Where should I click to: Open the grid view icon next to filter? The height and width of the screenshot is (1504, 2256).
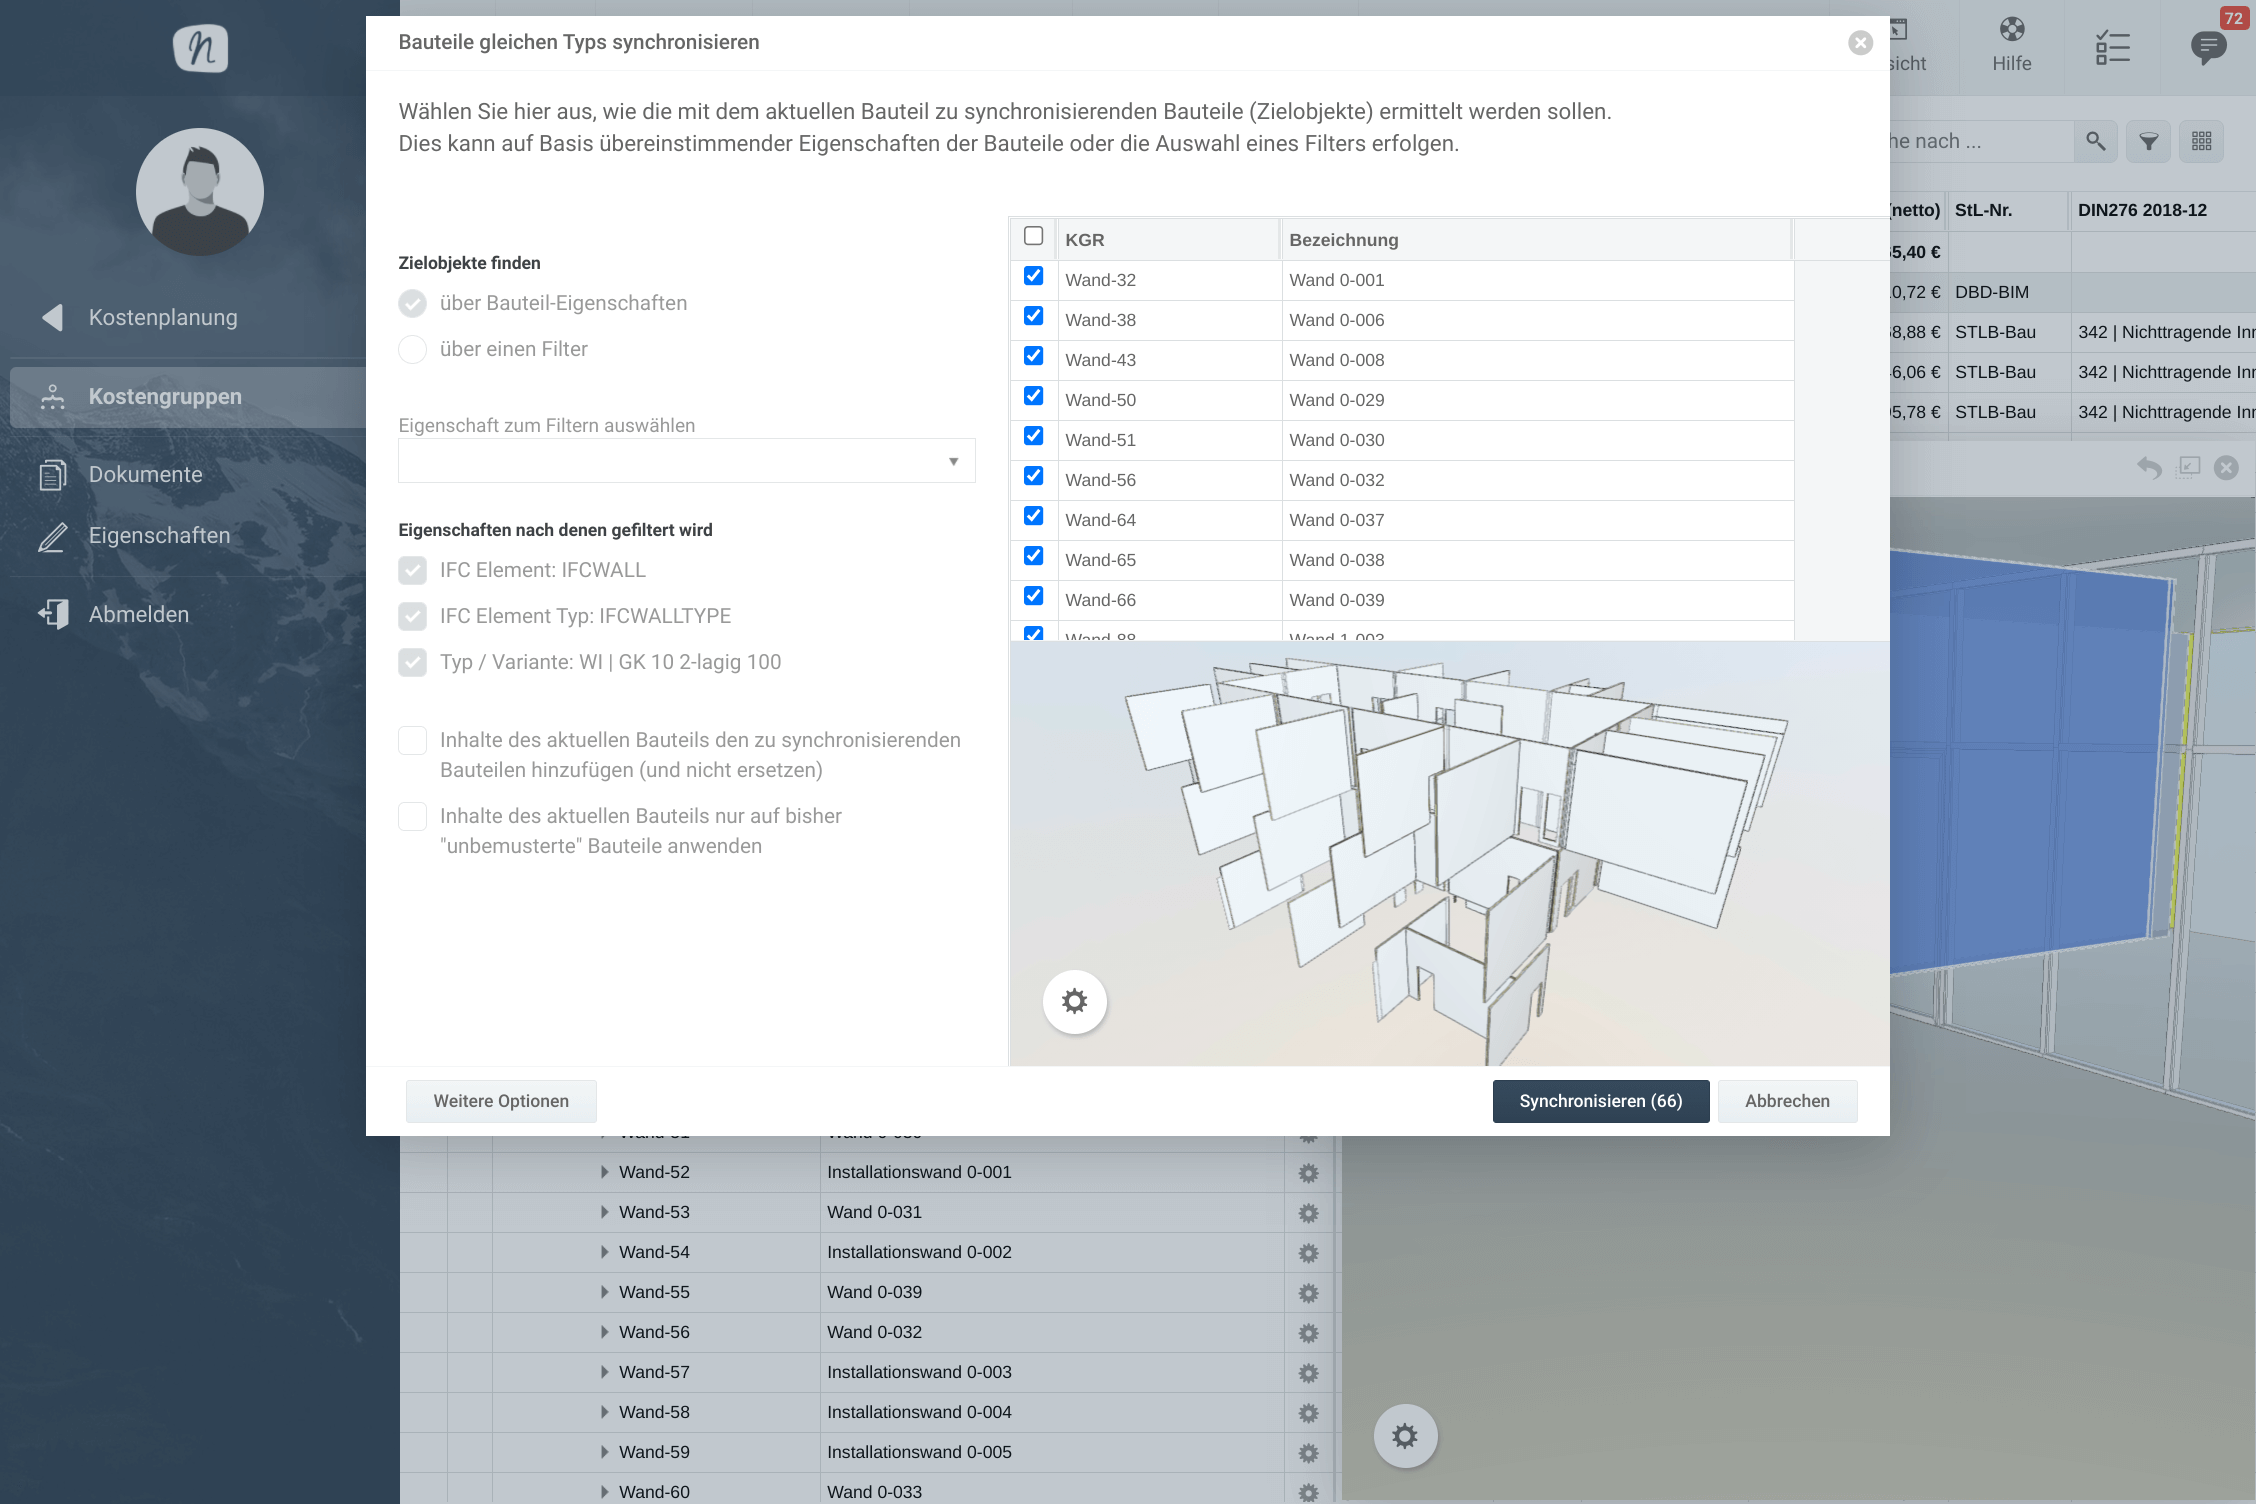click(x=2201, y=142)
